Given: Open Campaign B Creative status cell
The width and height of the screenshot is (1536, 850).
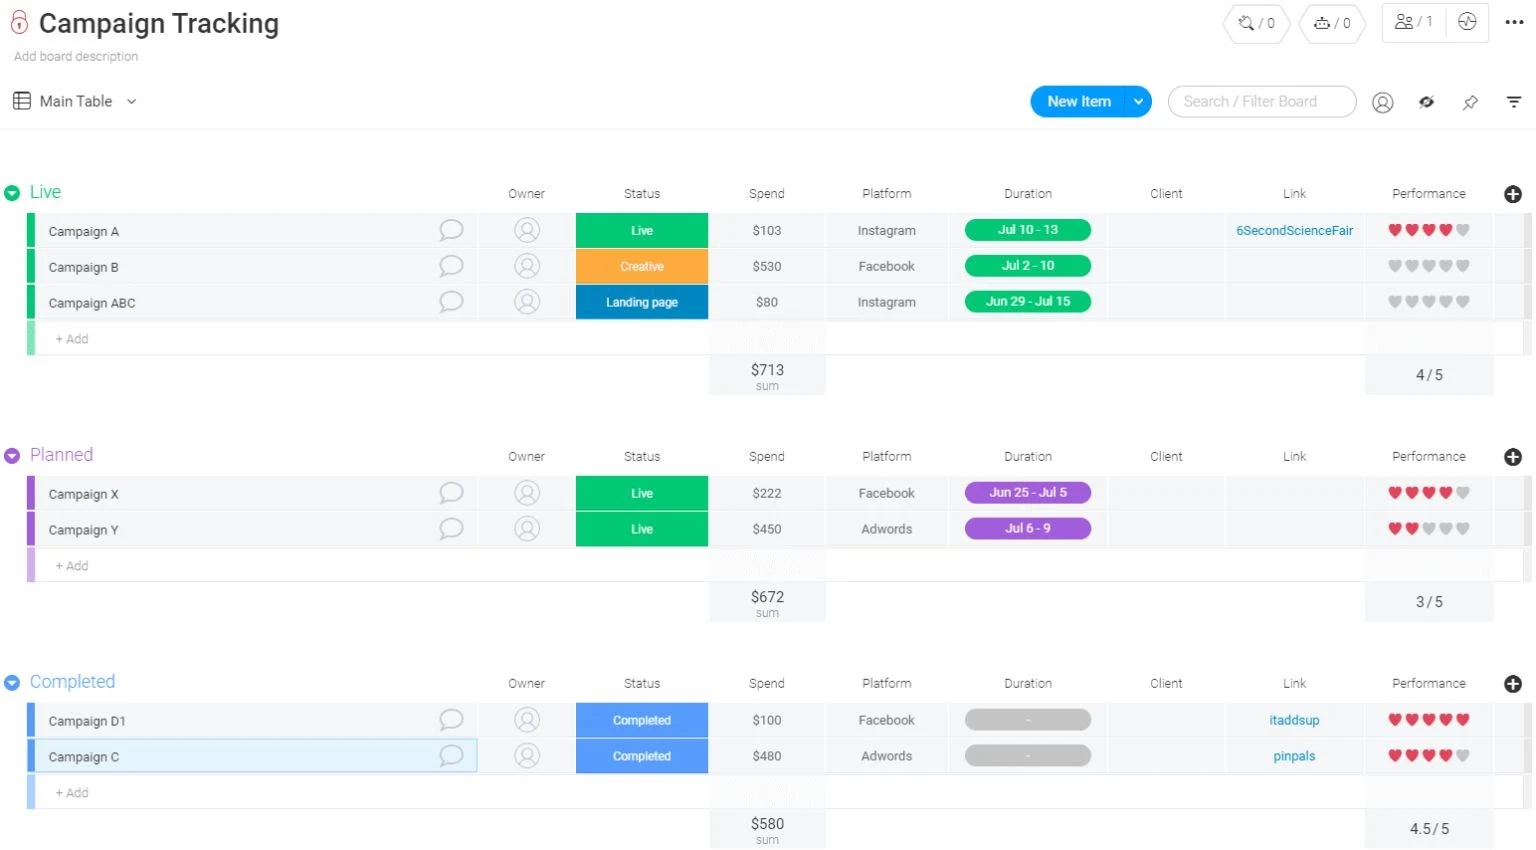Looking at the screenshot, I should click(x=641, y=267).
